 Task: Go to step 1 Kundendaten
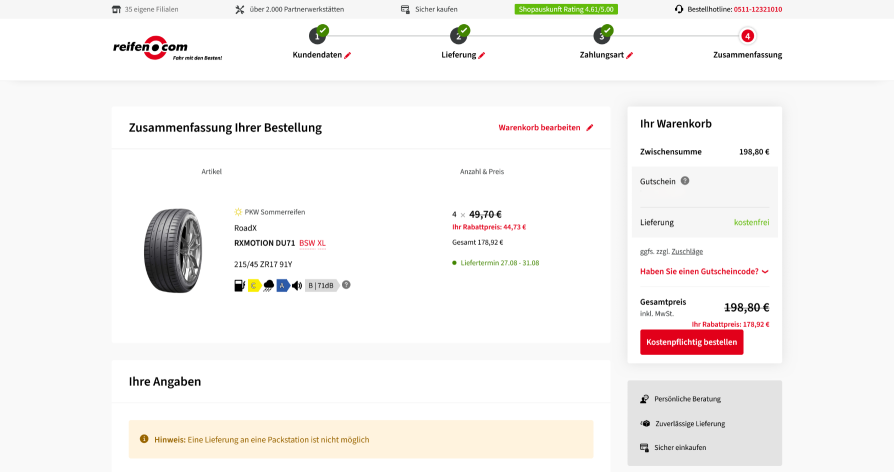(318, 36)
